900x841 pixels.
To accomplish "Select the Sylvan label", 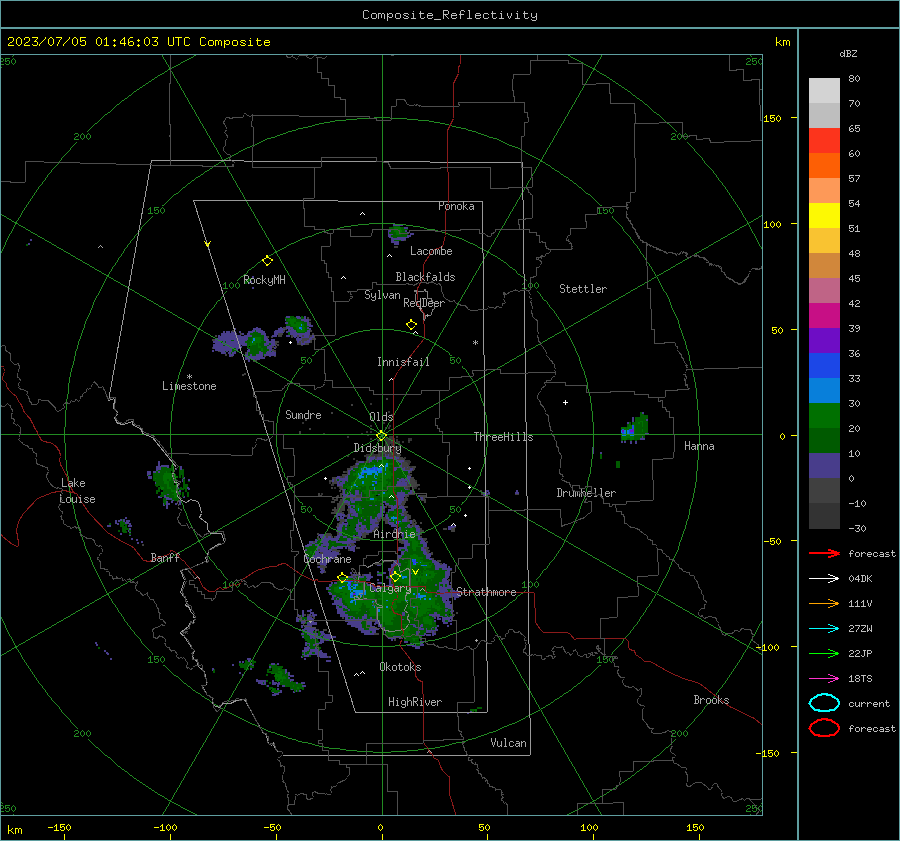I will click(382, 295).
